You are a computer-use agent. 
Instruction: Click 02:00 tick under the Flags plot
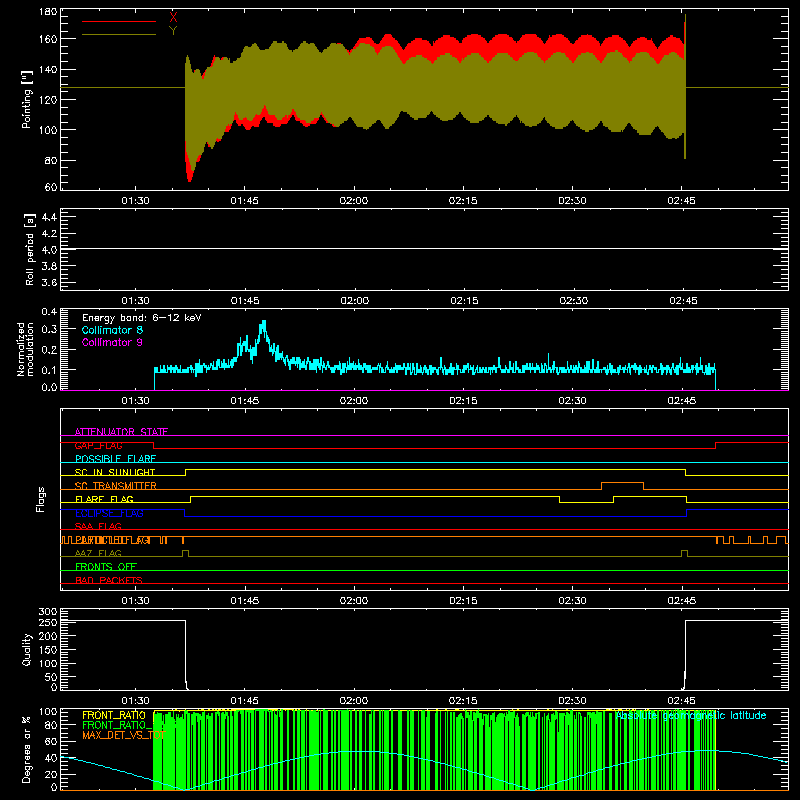354,601
